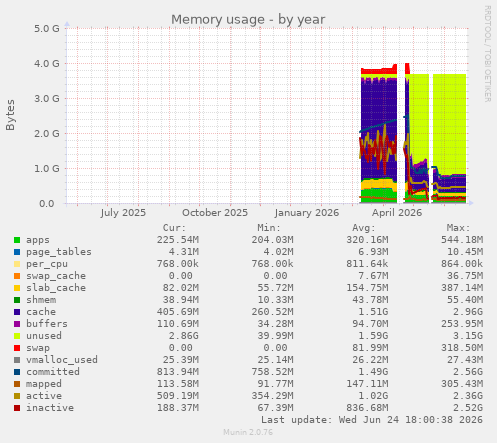Click the 'Memory usage - by year' title
497x443 pixels.
[248, 19]
